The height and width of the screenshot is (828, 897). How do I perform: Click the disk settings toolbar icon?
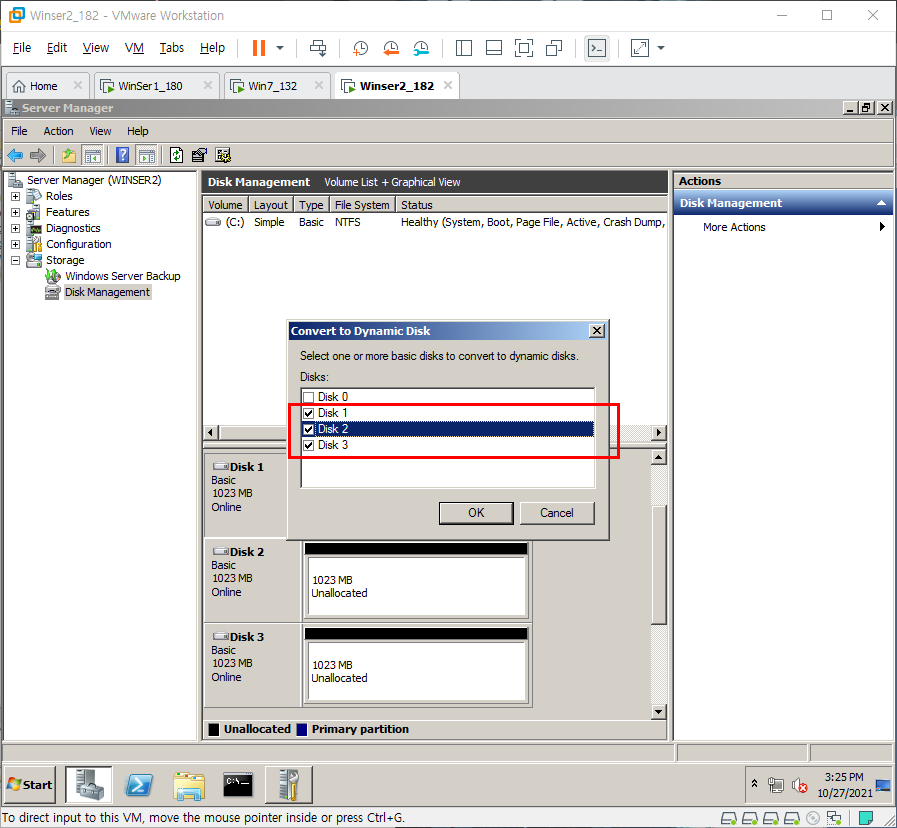tap(223, 155)
